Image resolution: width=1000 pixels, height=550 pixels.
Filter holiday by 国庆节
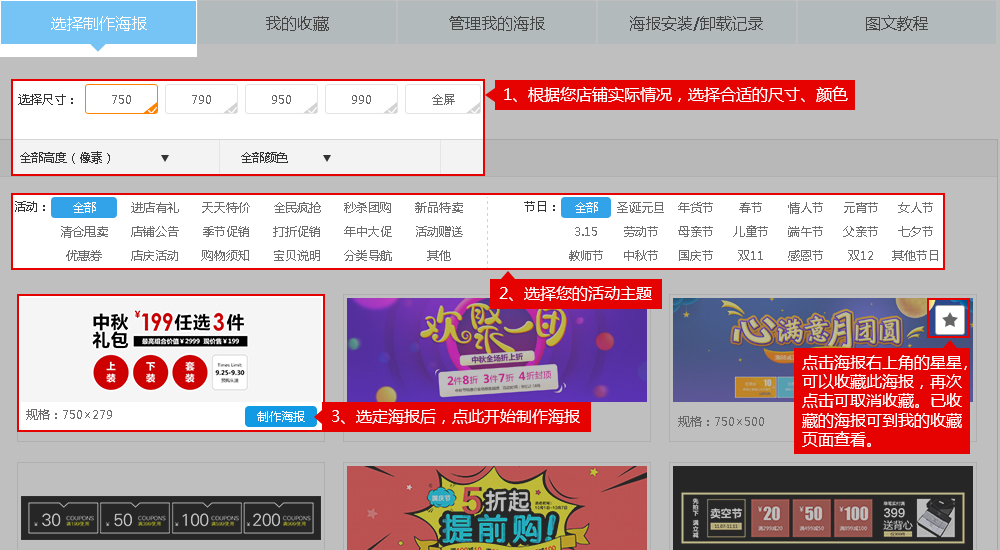tap(695, 256)
